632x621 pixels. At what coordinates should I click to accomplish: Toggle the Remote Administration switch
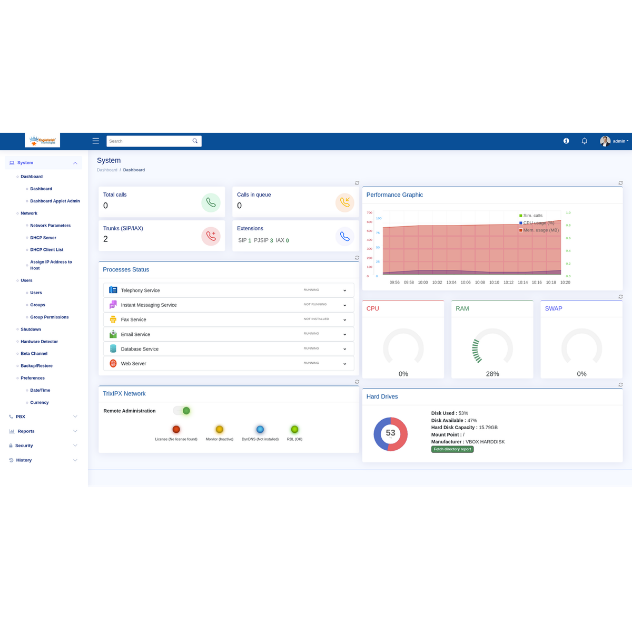point(181,411)
